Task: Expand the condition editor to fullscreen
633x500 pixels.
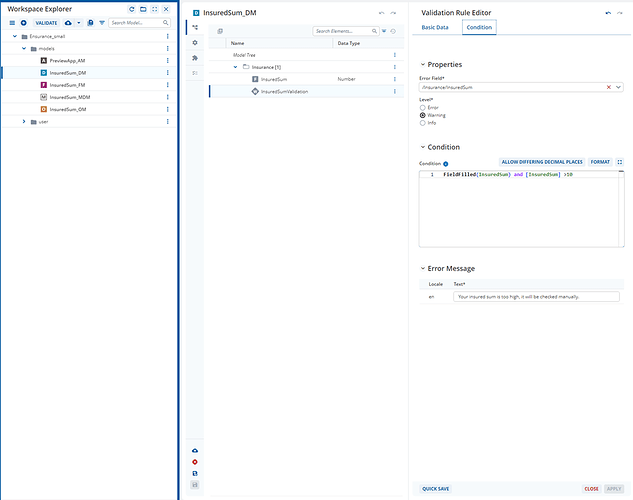Action: point(620,162)
